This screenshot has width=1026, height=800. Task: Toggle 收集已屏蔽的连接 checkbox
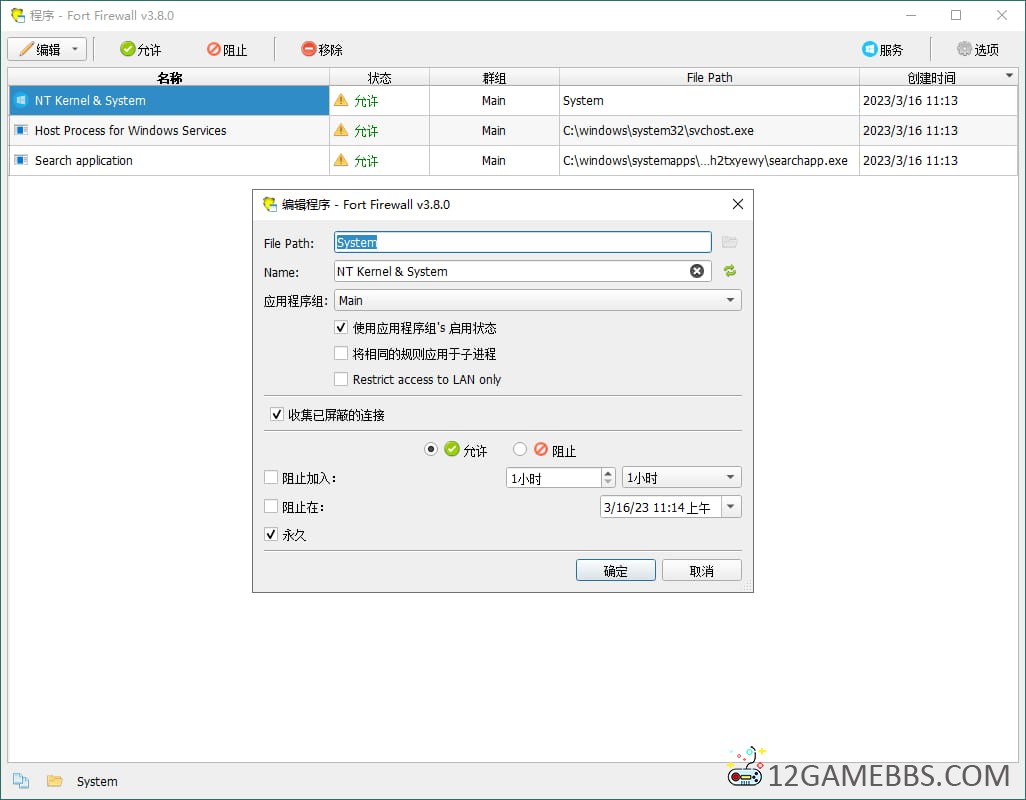tap(276, 414)
